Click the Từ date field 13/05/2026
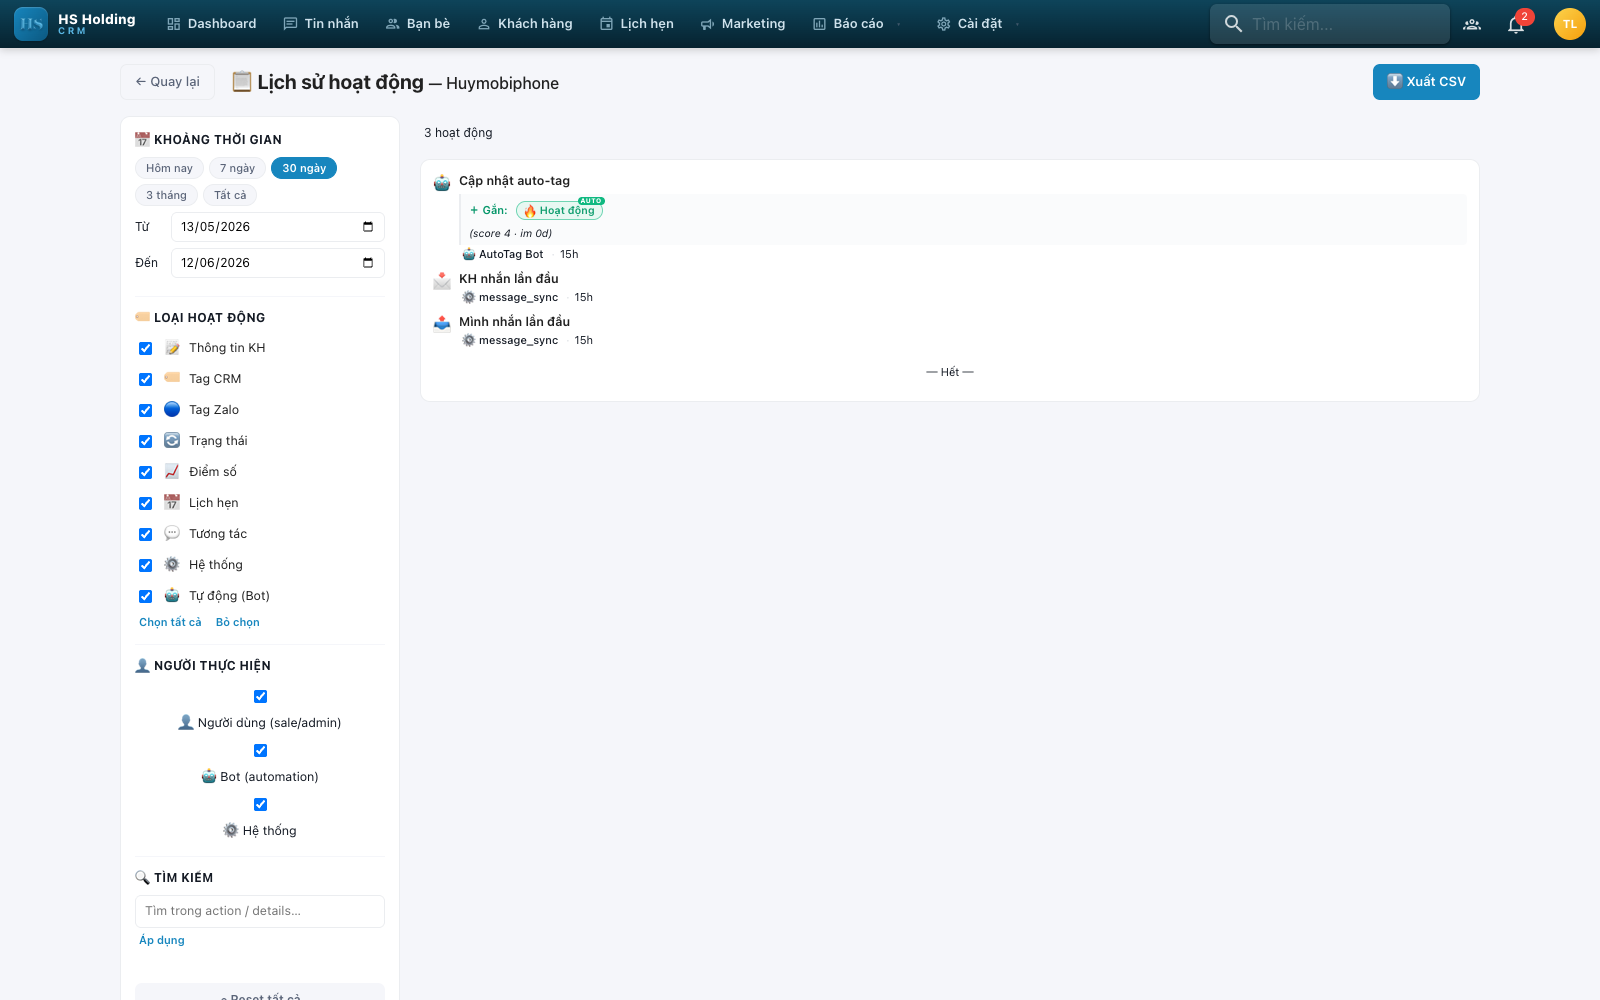Viewport: 1600px width, 1000px height. coord(278,227)
